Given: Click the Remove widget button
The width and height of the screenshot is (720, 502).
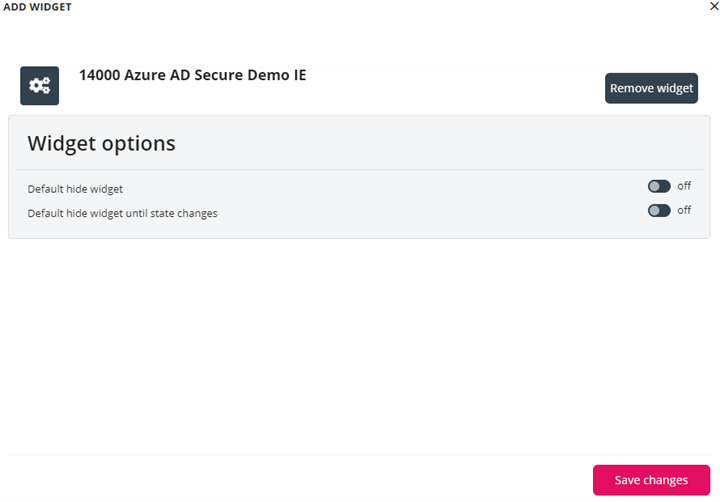Looking at the screenshot, I should pos(651,88).
